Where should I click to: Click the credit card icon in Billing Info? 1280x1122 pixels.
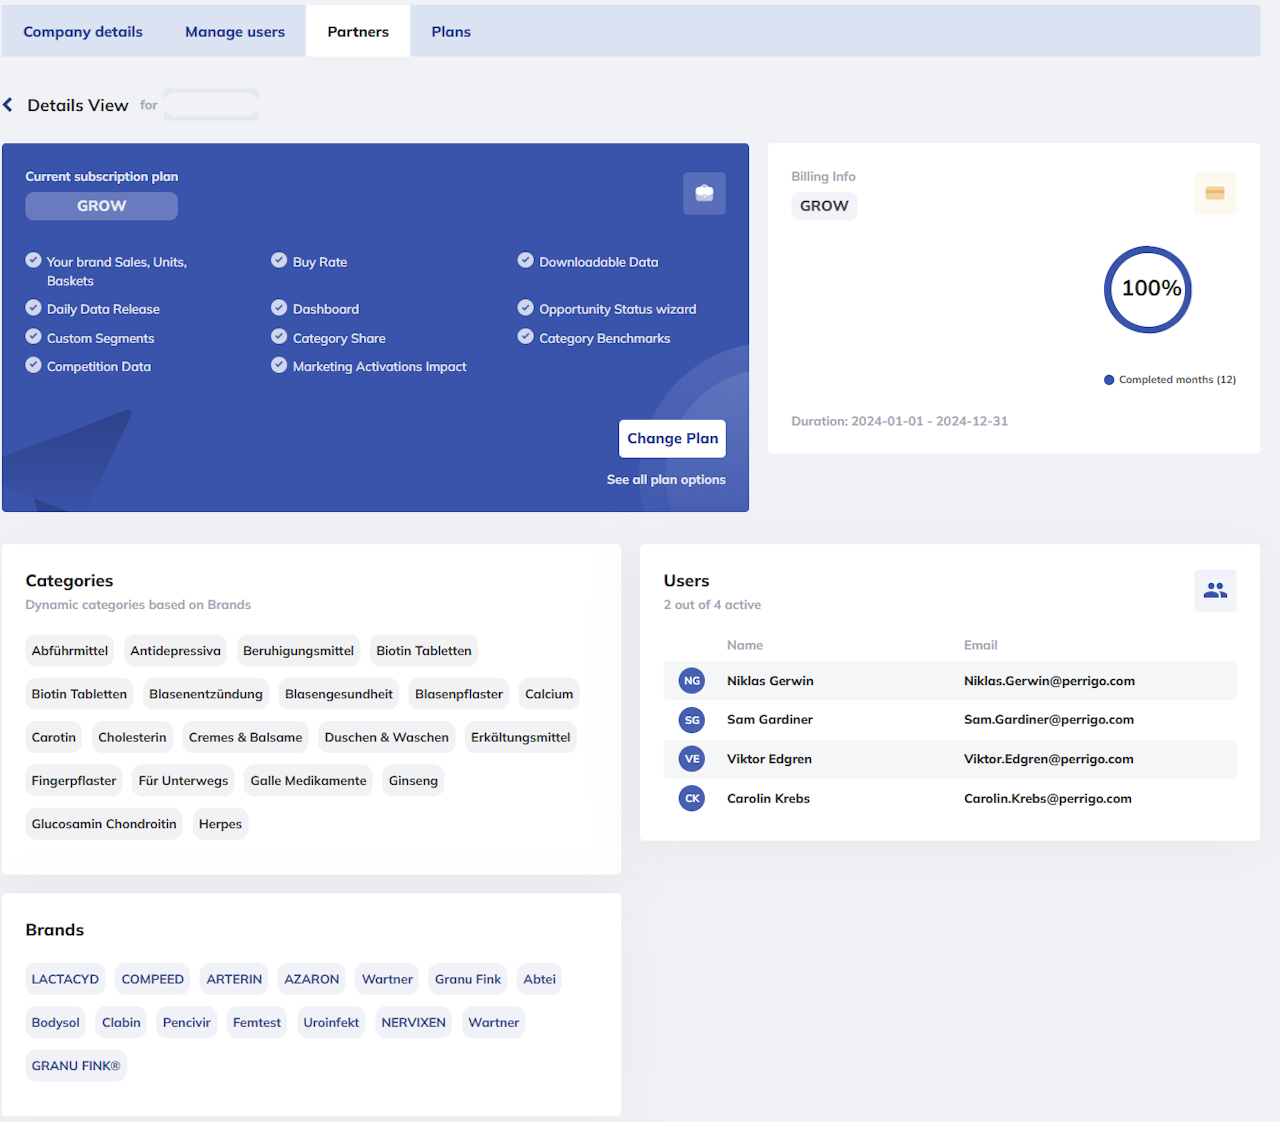click(1215, 193)
